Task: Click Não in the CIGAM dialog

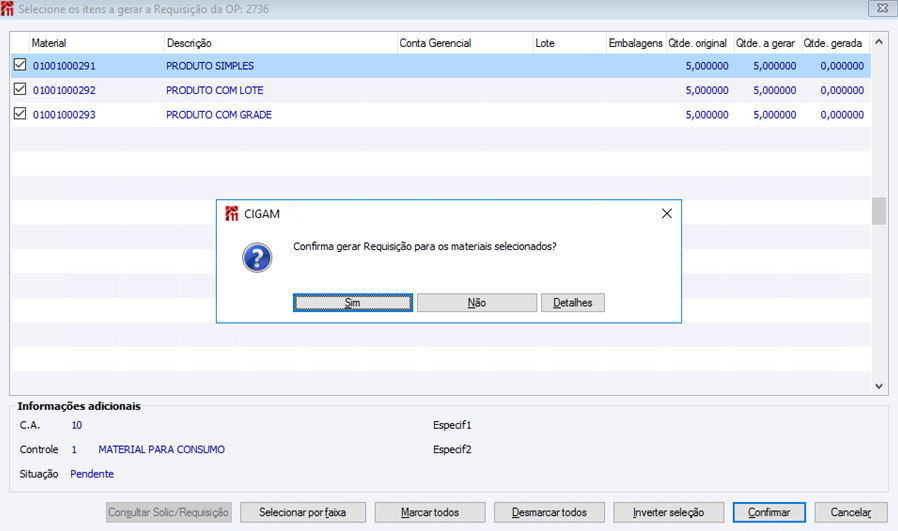Action: click(x=476, y=302)
